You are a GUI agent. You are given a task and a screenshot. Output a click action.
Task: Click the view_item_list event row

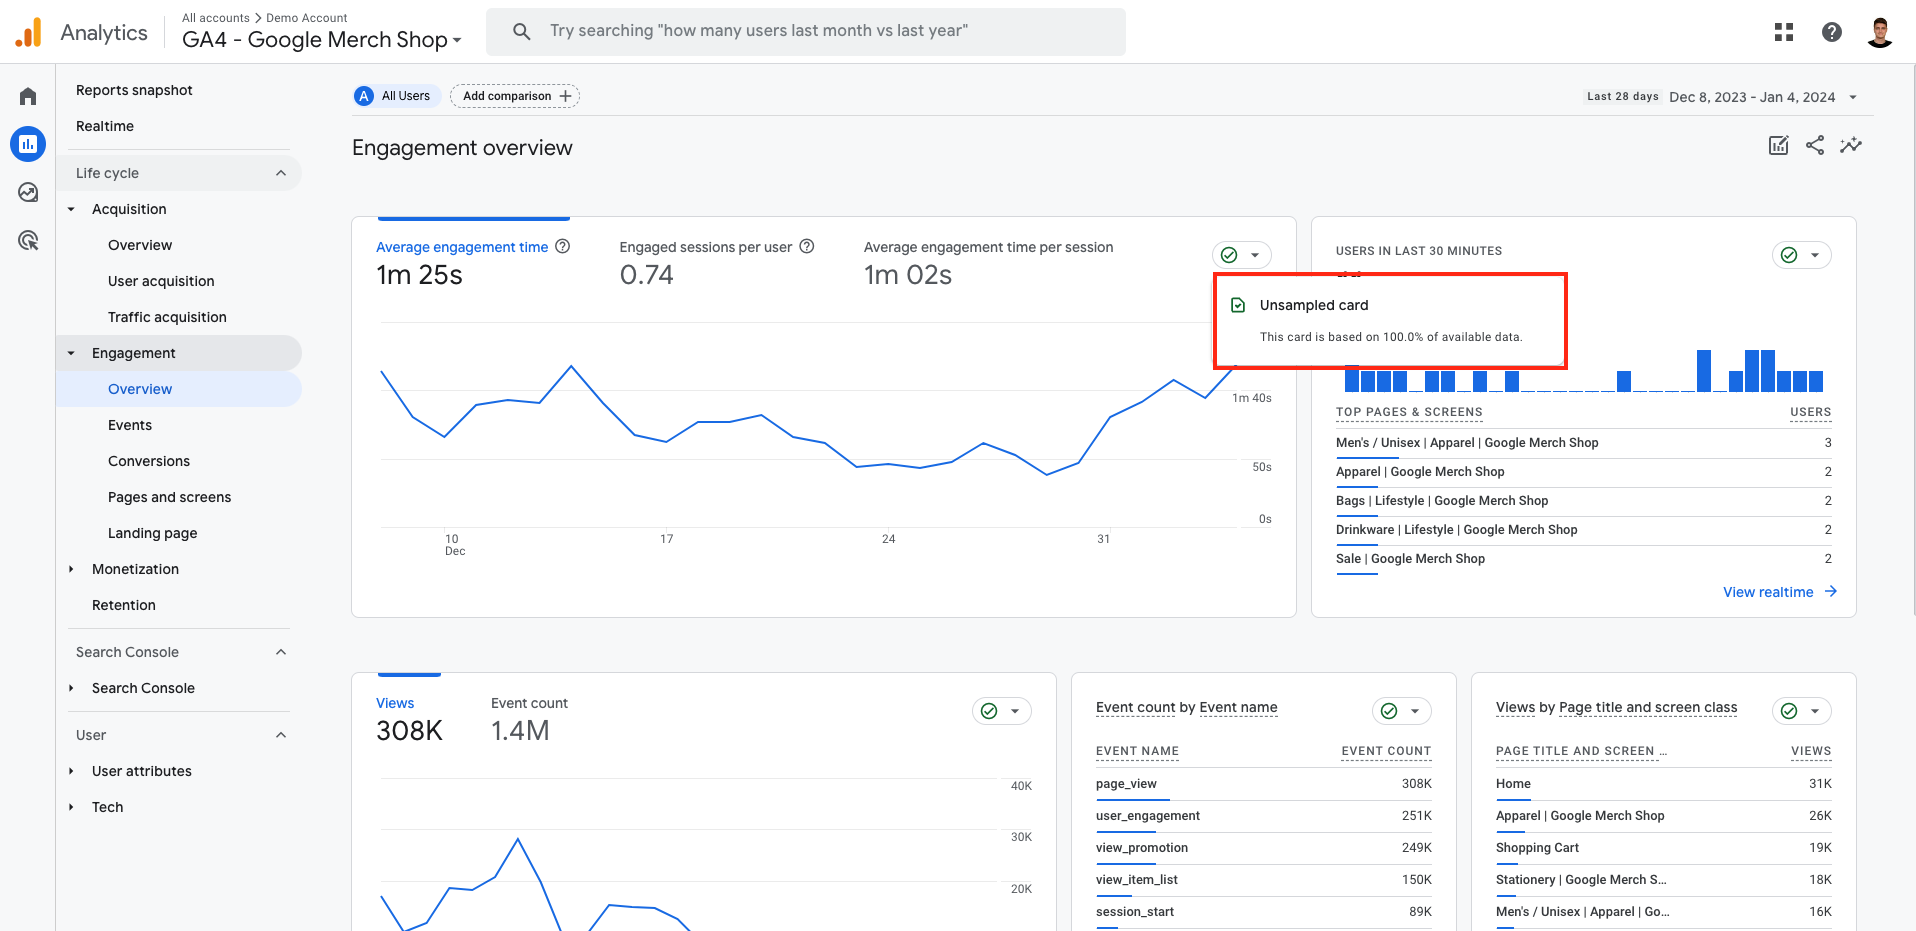pyautogui.click(x=1264, y=880)
